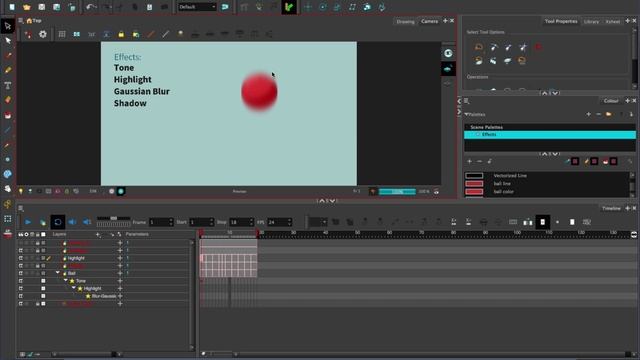The height and width of the screenshot is (360, 640).
Task: Click the Start frame input field
Action: 199,222
